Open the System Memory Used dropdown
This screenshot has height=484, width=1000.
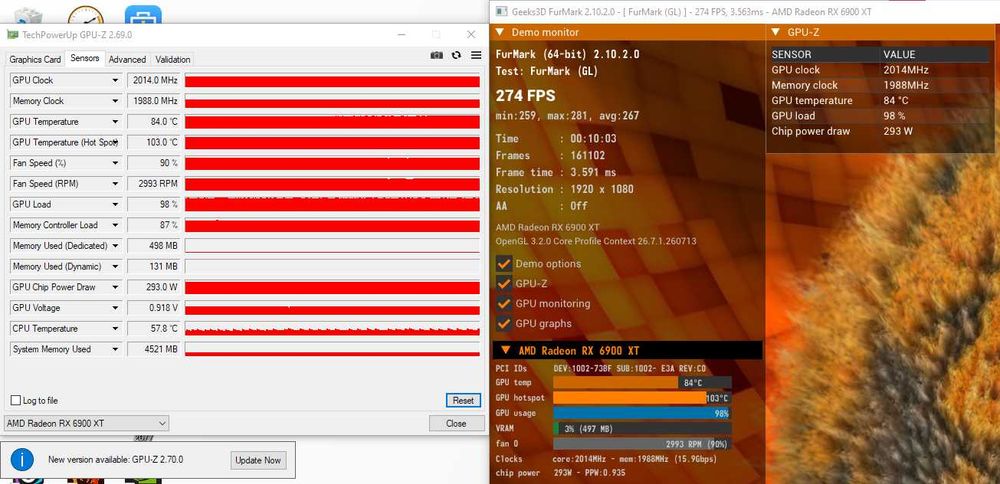115,349
